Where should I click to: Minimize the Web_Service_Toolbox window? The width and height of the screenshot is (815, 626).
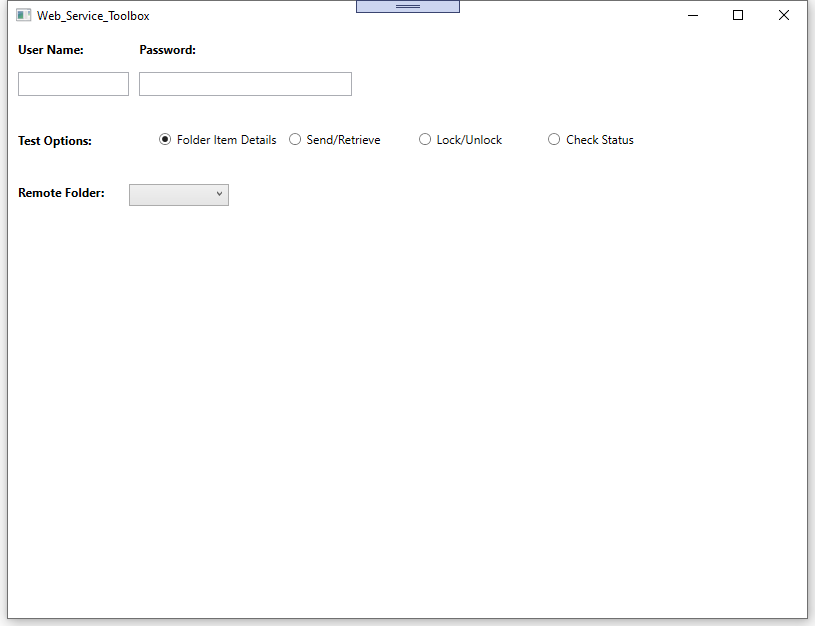[692, 15]
